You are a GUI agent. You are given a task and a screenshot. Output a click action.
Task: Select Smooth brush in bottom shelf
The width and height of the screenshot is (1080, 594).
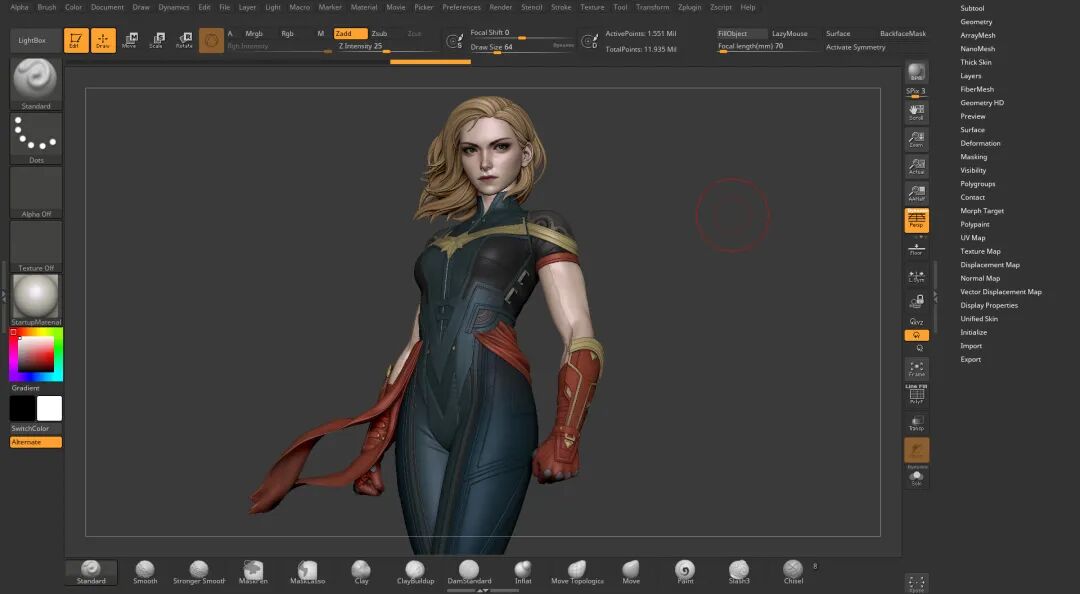click(x=145, y=572)
